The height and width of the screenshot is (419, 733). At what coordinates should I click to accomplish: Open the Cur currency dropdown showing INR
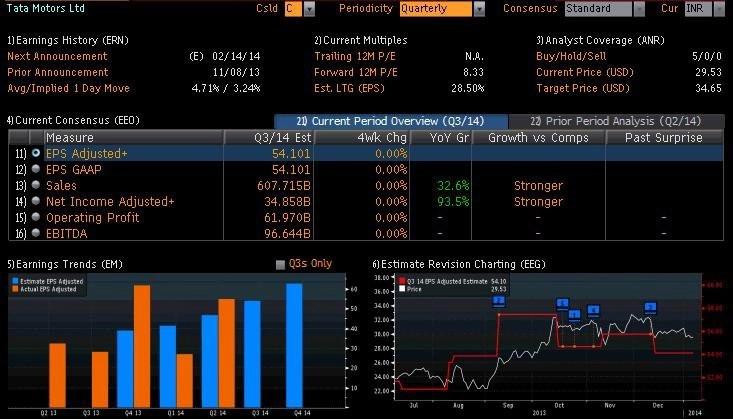tap(704, 9)
